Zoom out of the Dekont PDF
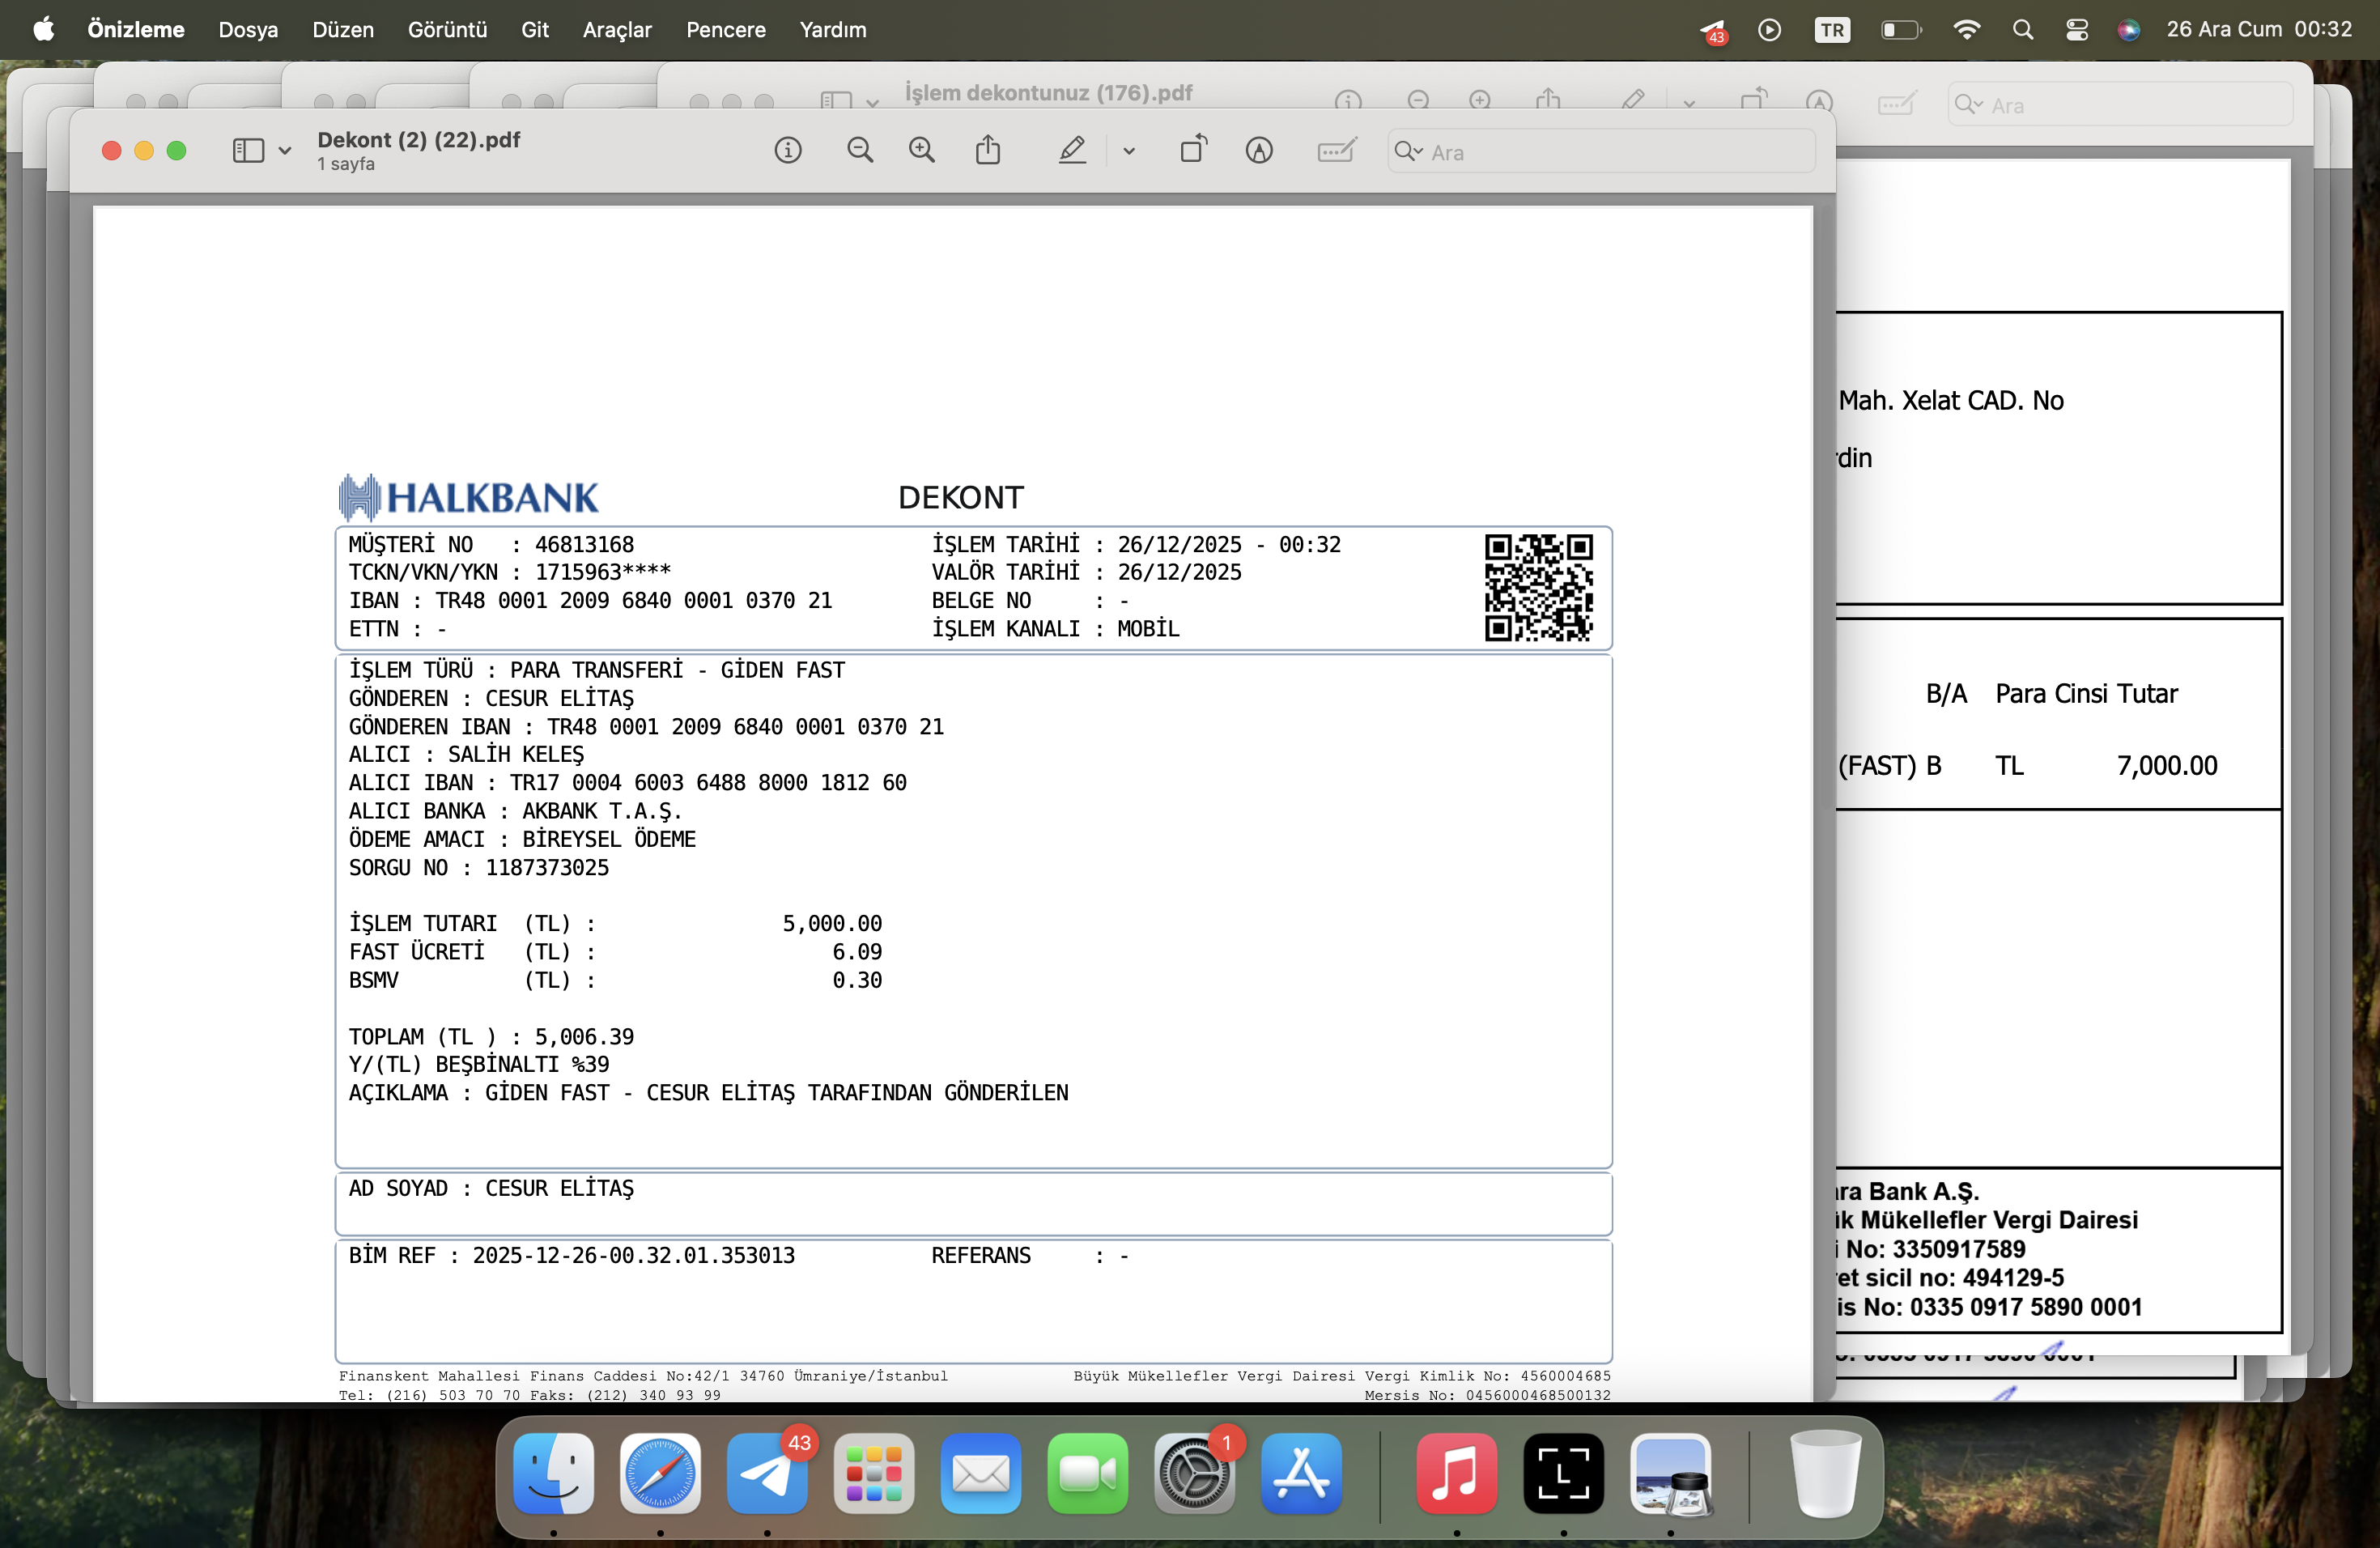 tap(860, 151)
